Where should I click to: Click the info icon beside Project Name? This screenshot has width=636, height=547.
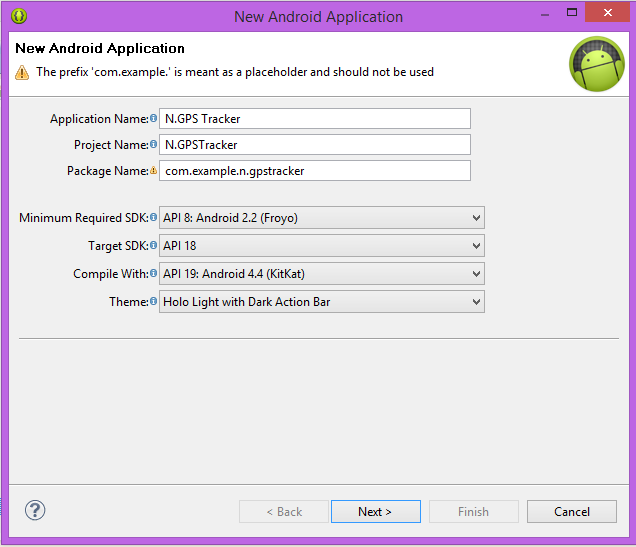tap(153, 144)
